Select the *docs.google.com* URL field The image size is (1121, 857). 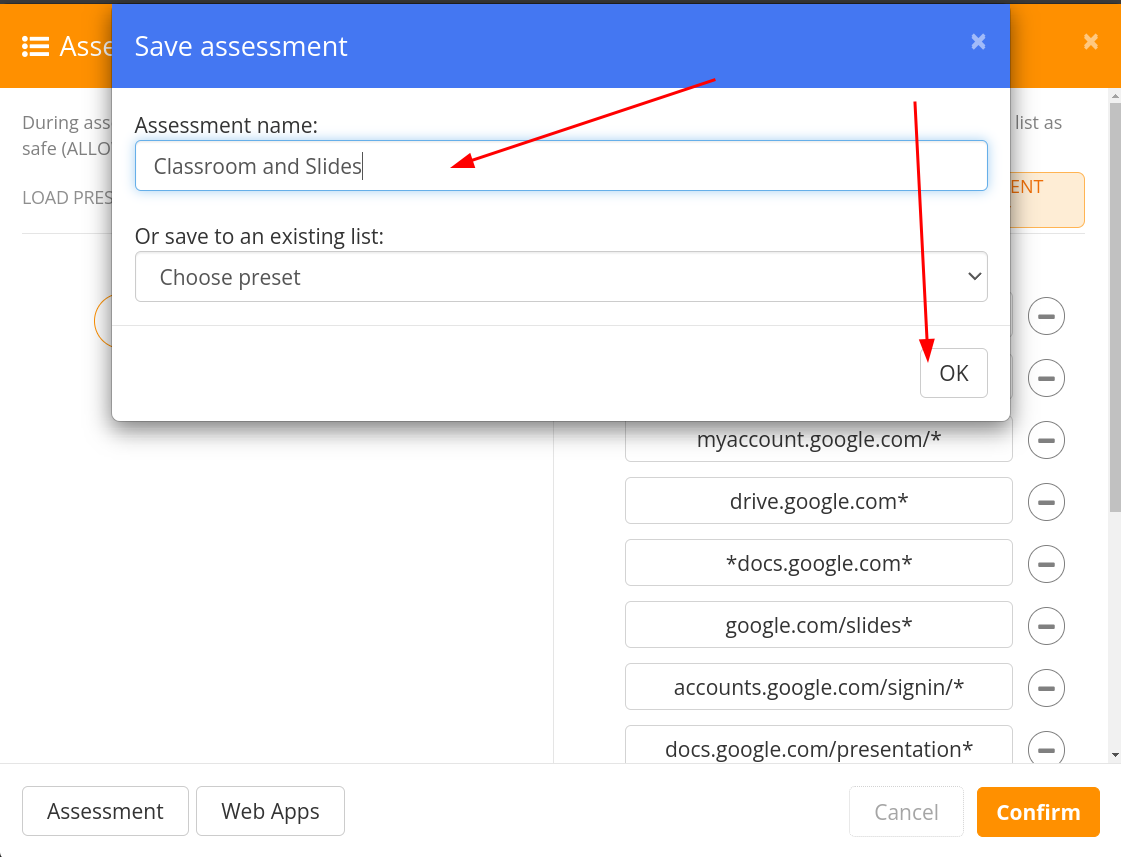819,563
